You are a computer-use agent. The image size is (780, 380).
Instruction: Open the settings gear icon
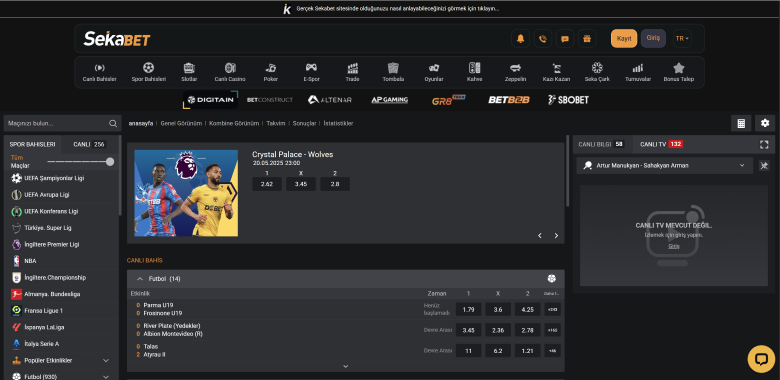(x=765, y=123)
